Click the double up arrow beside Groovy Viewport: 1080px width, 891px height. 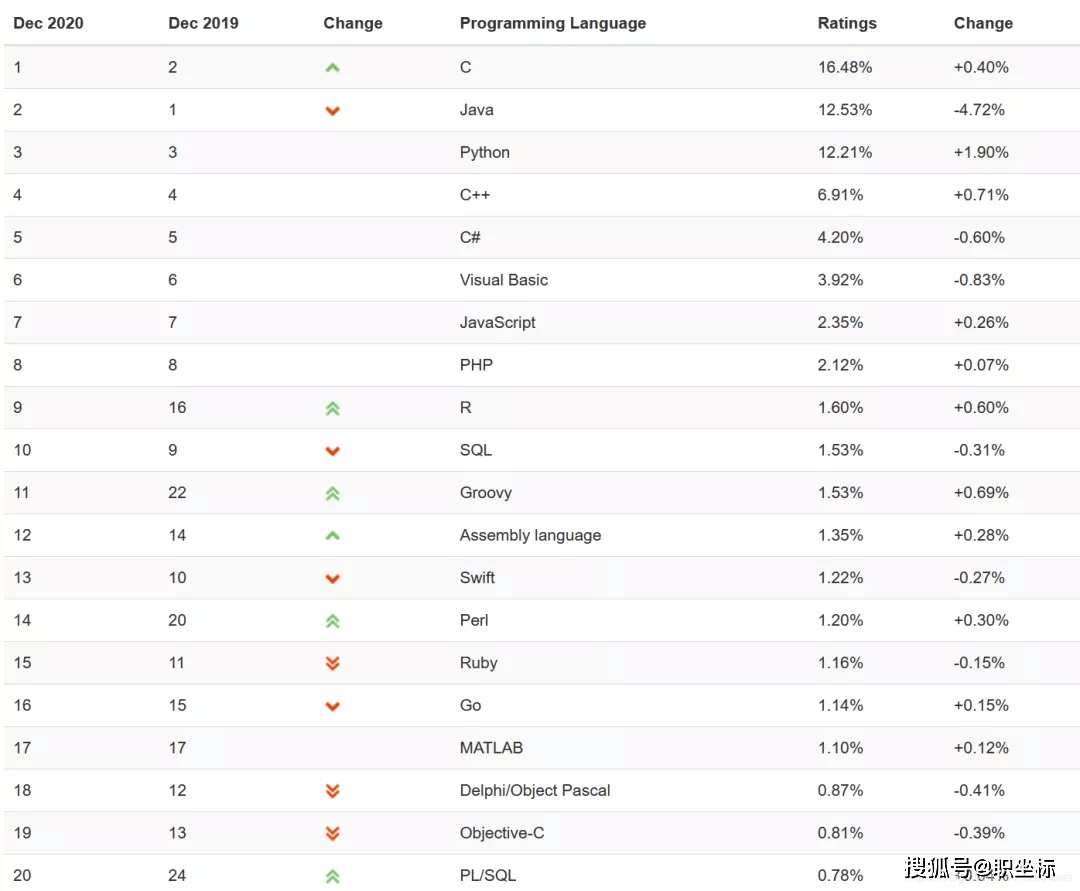point(333,493)
